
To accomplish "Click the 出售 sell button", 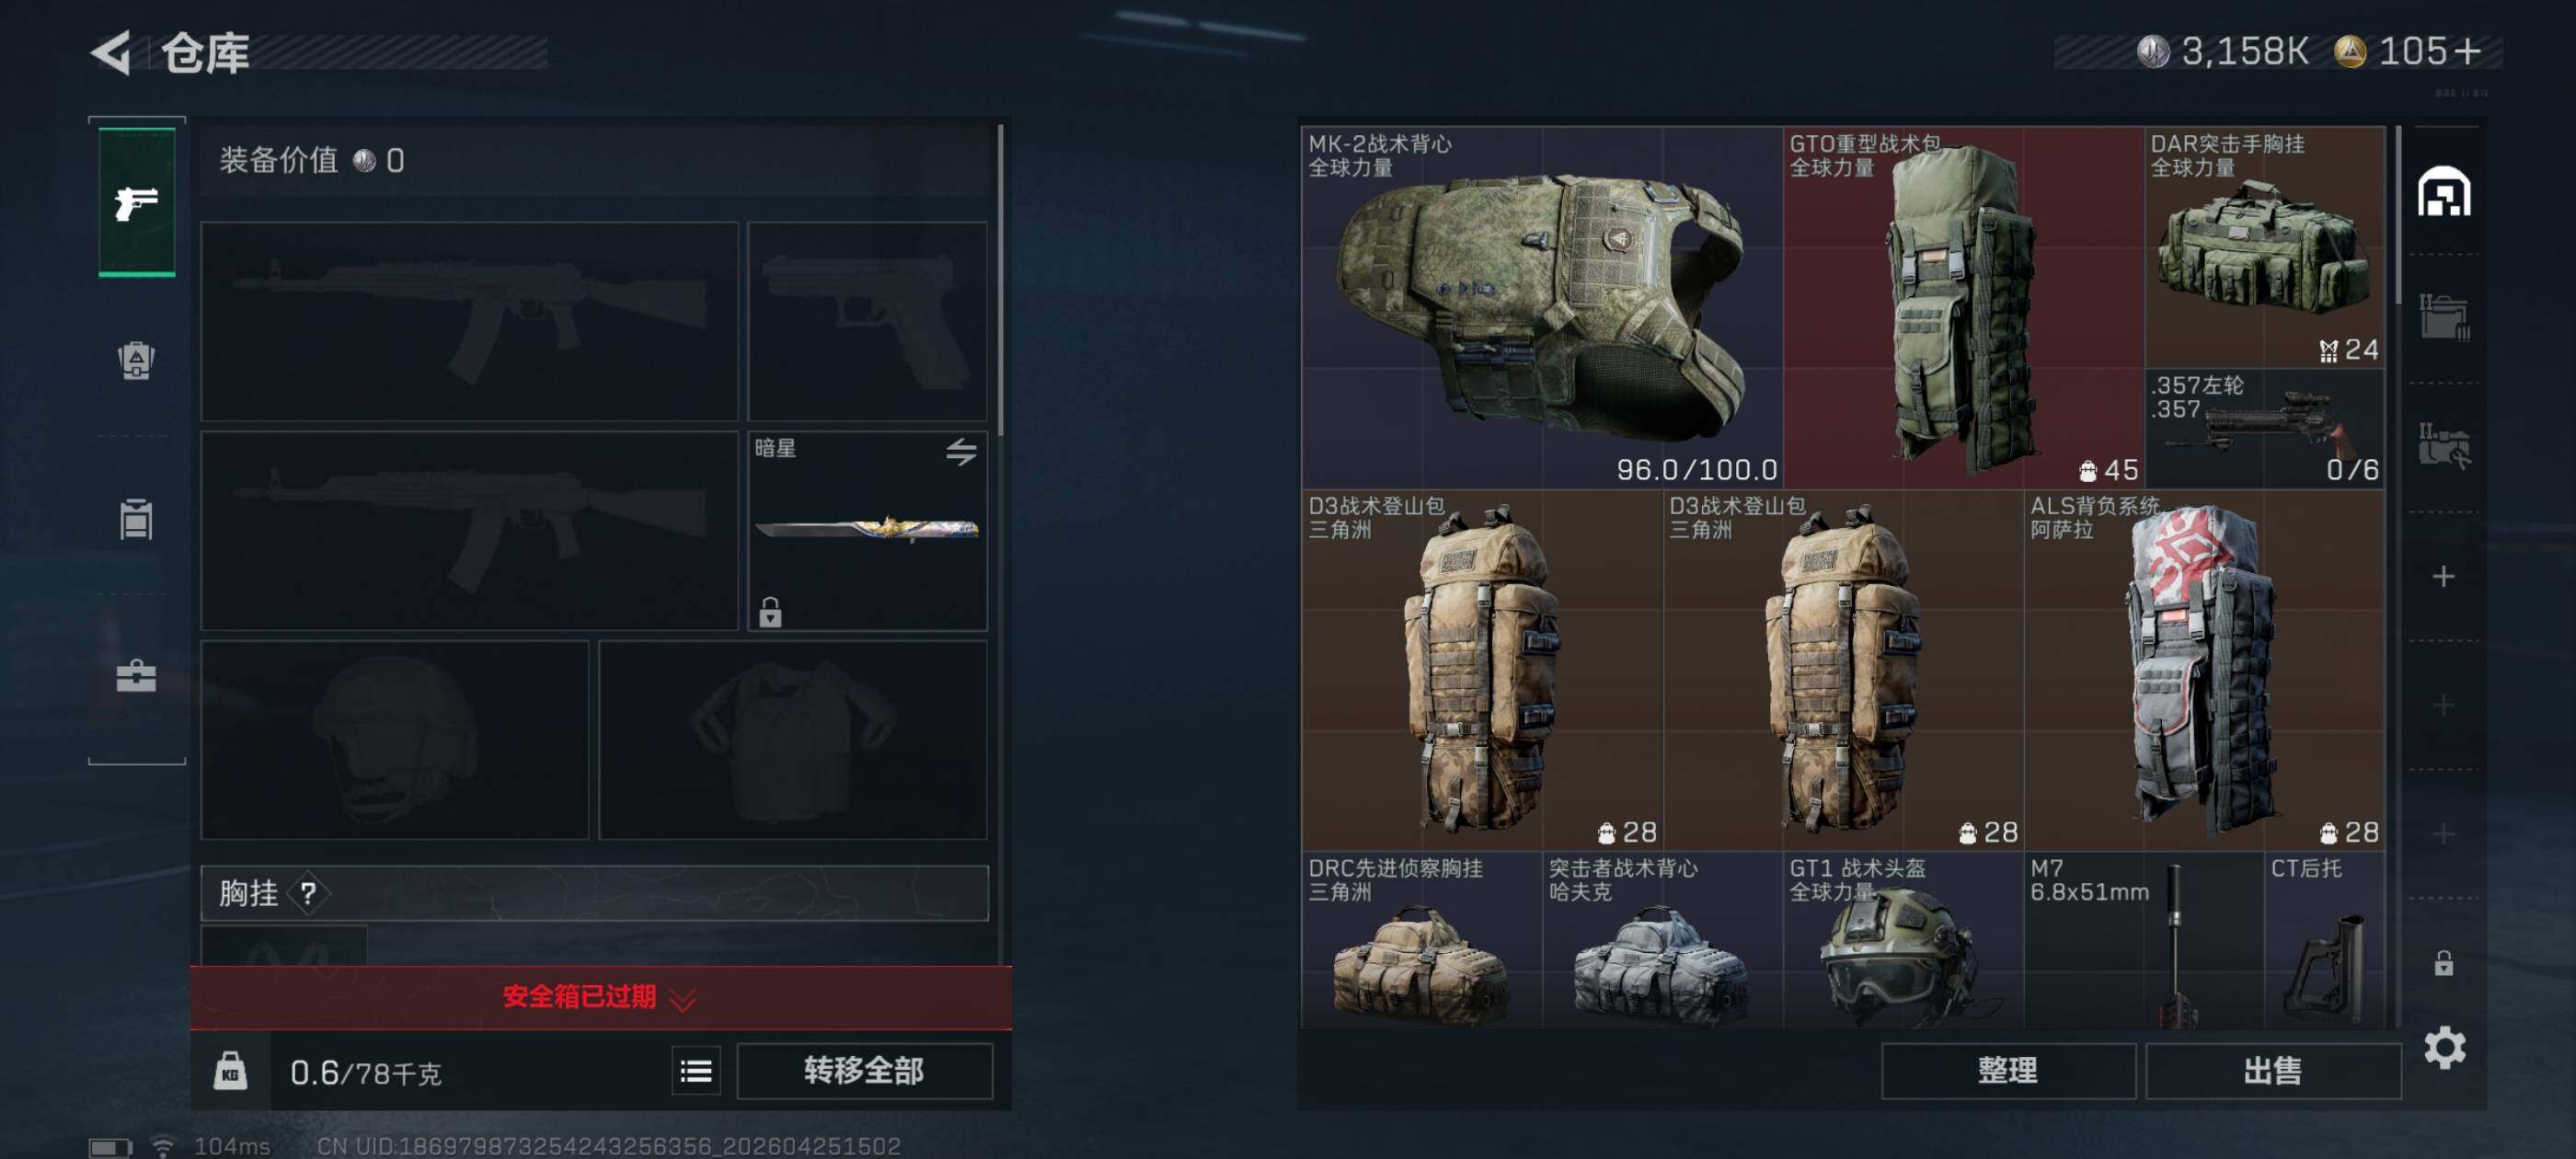I will tap(2273, 1071).
